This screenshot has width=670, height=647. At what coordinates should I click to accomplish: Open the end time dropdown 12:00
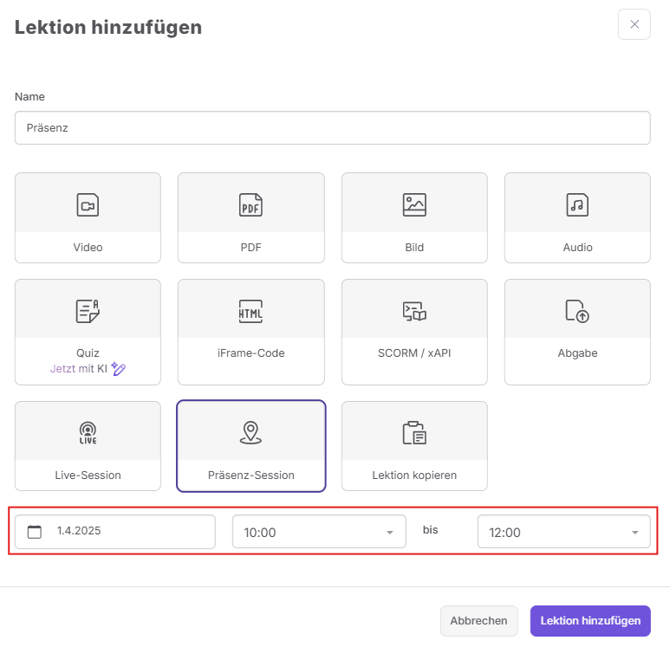(x=564, y=532)
